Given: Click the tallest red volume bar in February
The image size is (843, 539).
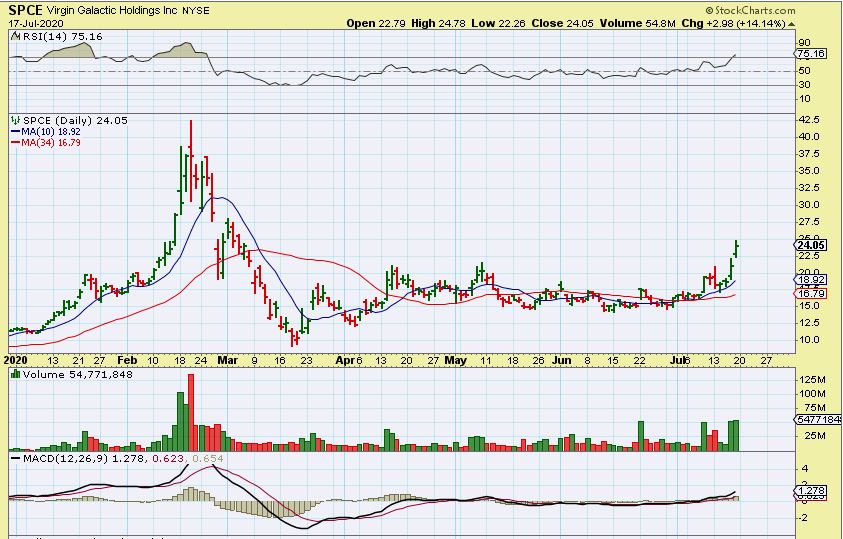Looking at the screenshot, I should (191, 412).
